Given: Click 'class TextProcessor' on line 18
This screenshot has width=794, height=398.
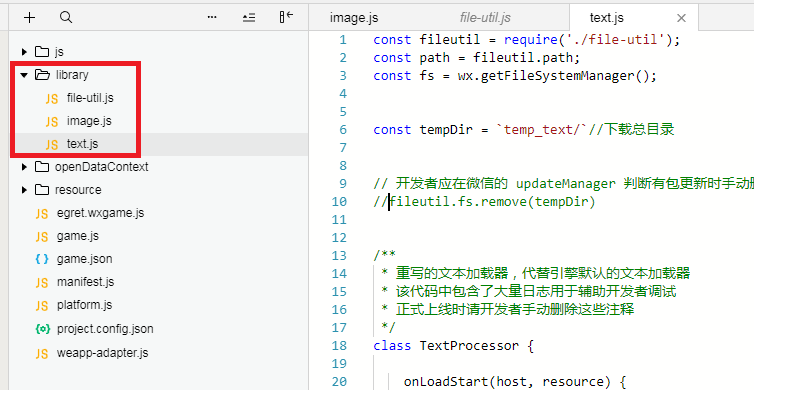Looking at the screenshot, I should (446, 346).
